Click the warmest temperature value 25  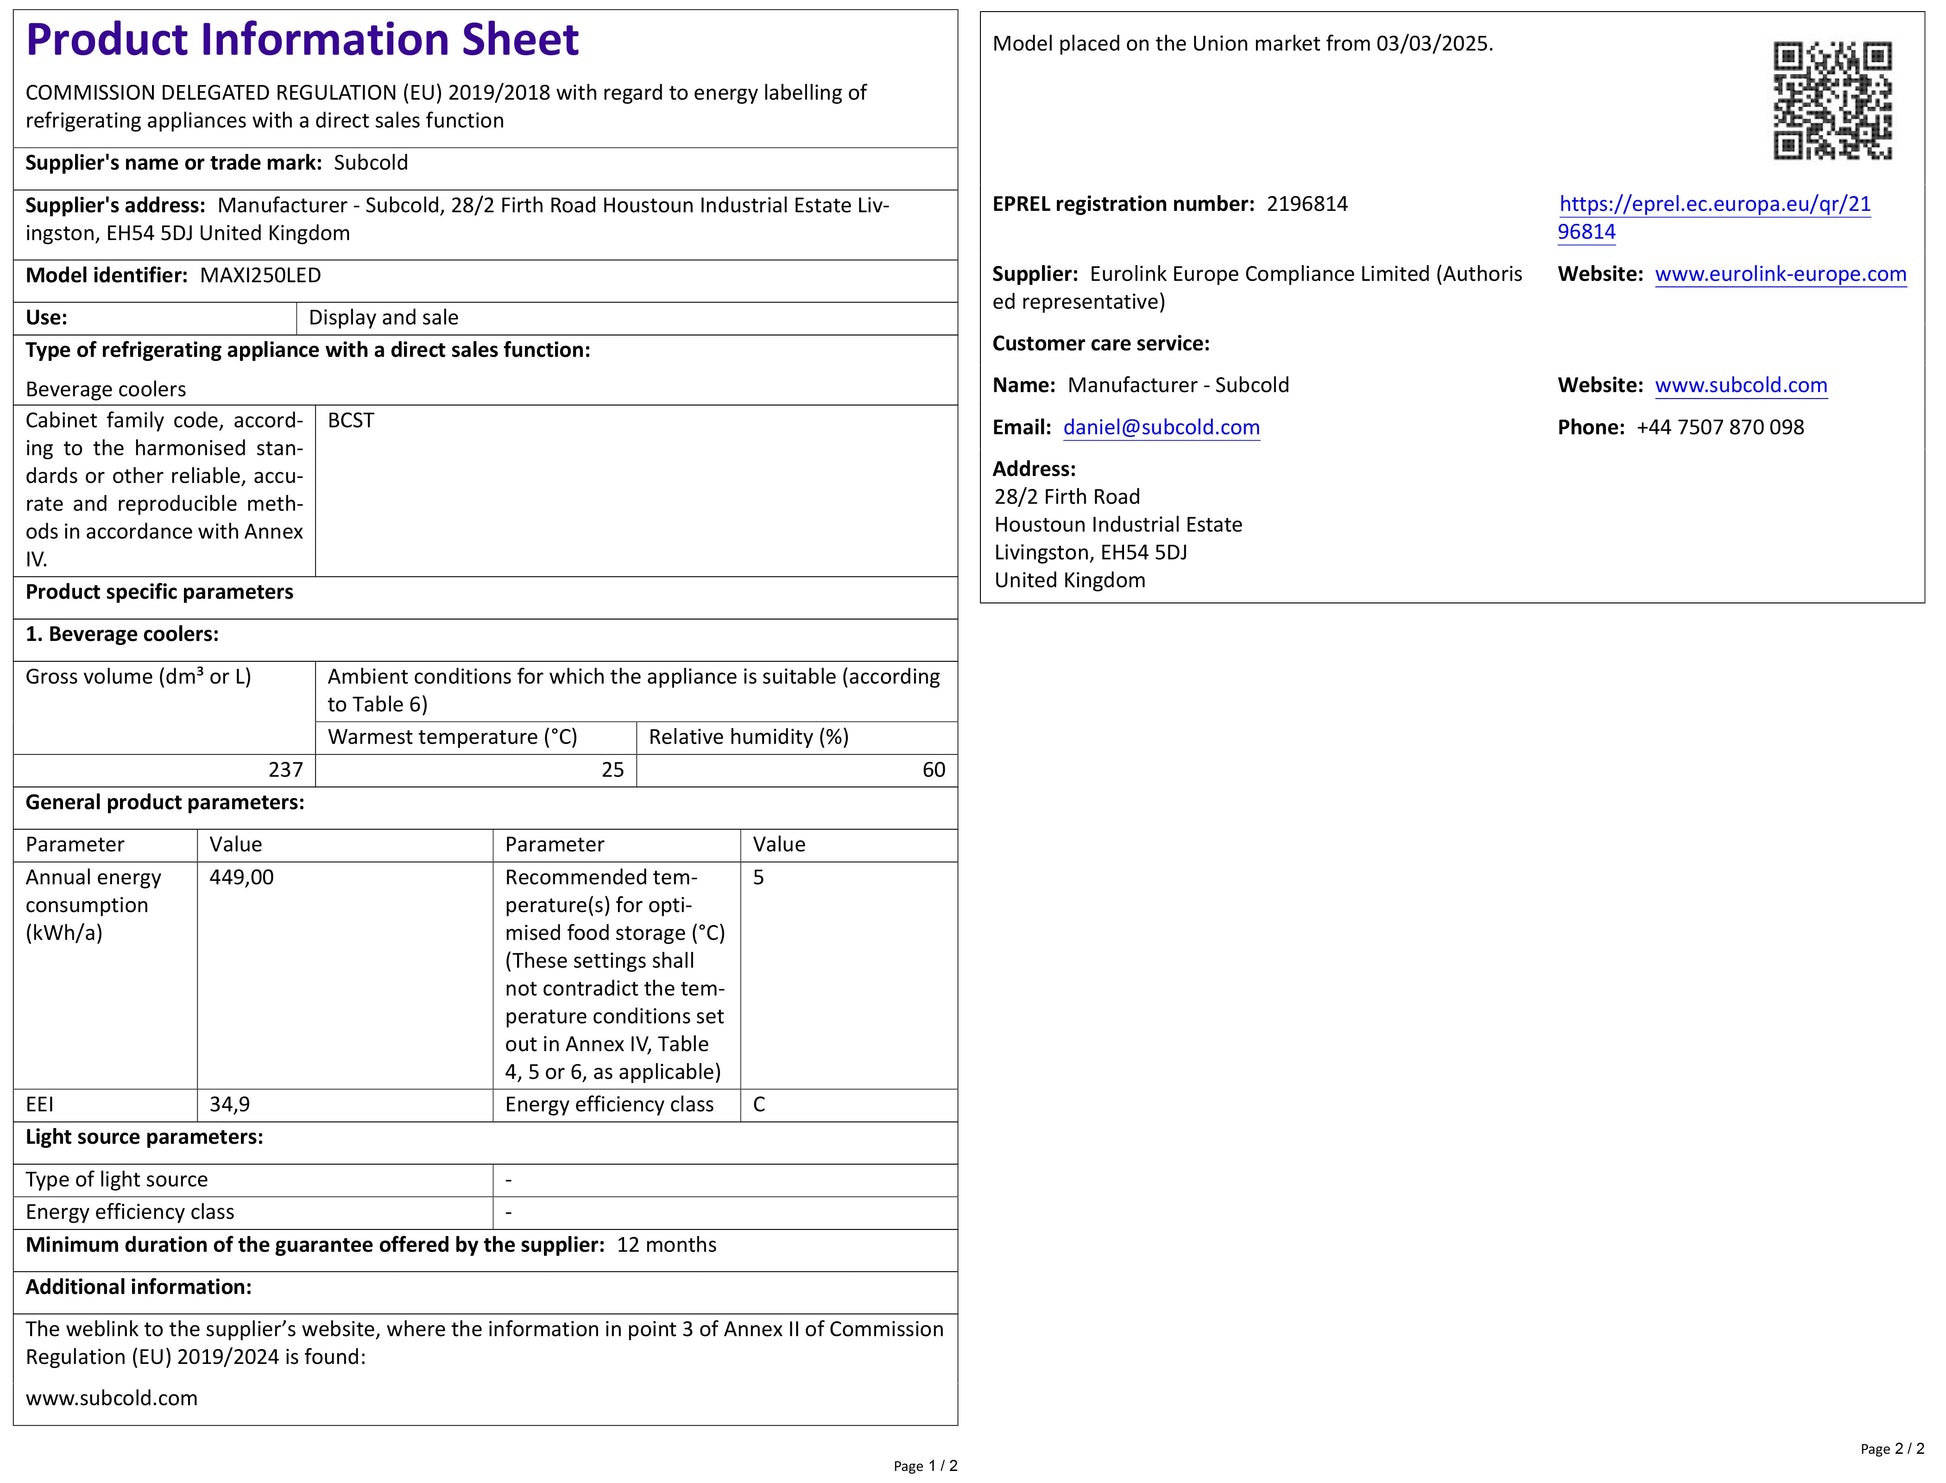click(x=612, y=769)
